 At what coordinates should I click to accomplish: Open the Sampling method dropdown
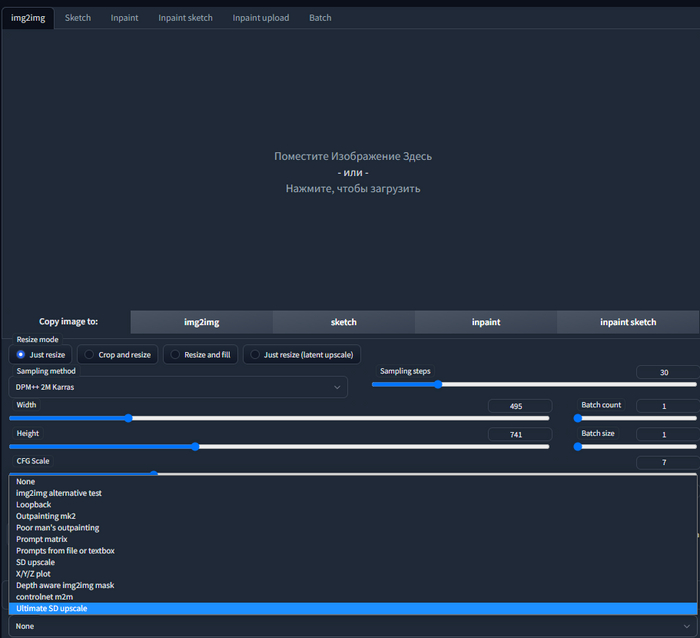point(177,387)
